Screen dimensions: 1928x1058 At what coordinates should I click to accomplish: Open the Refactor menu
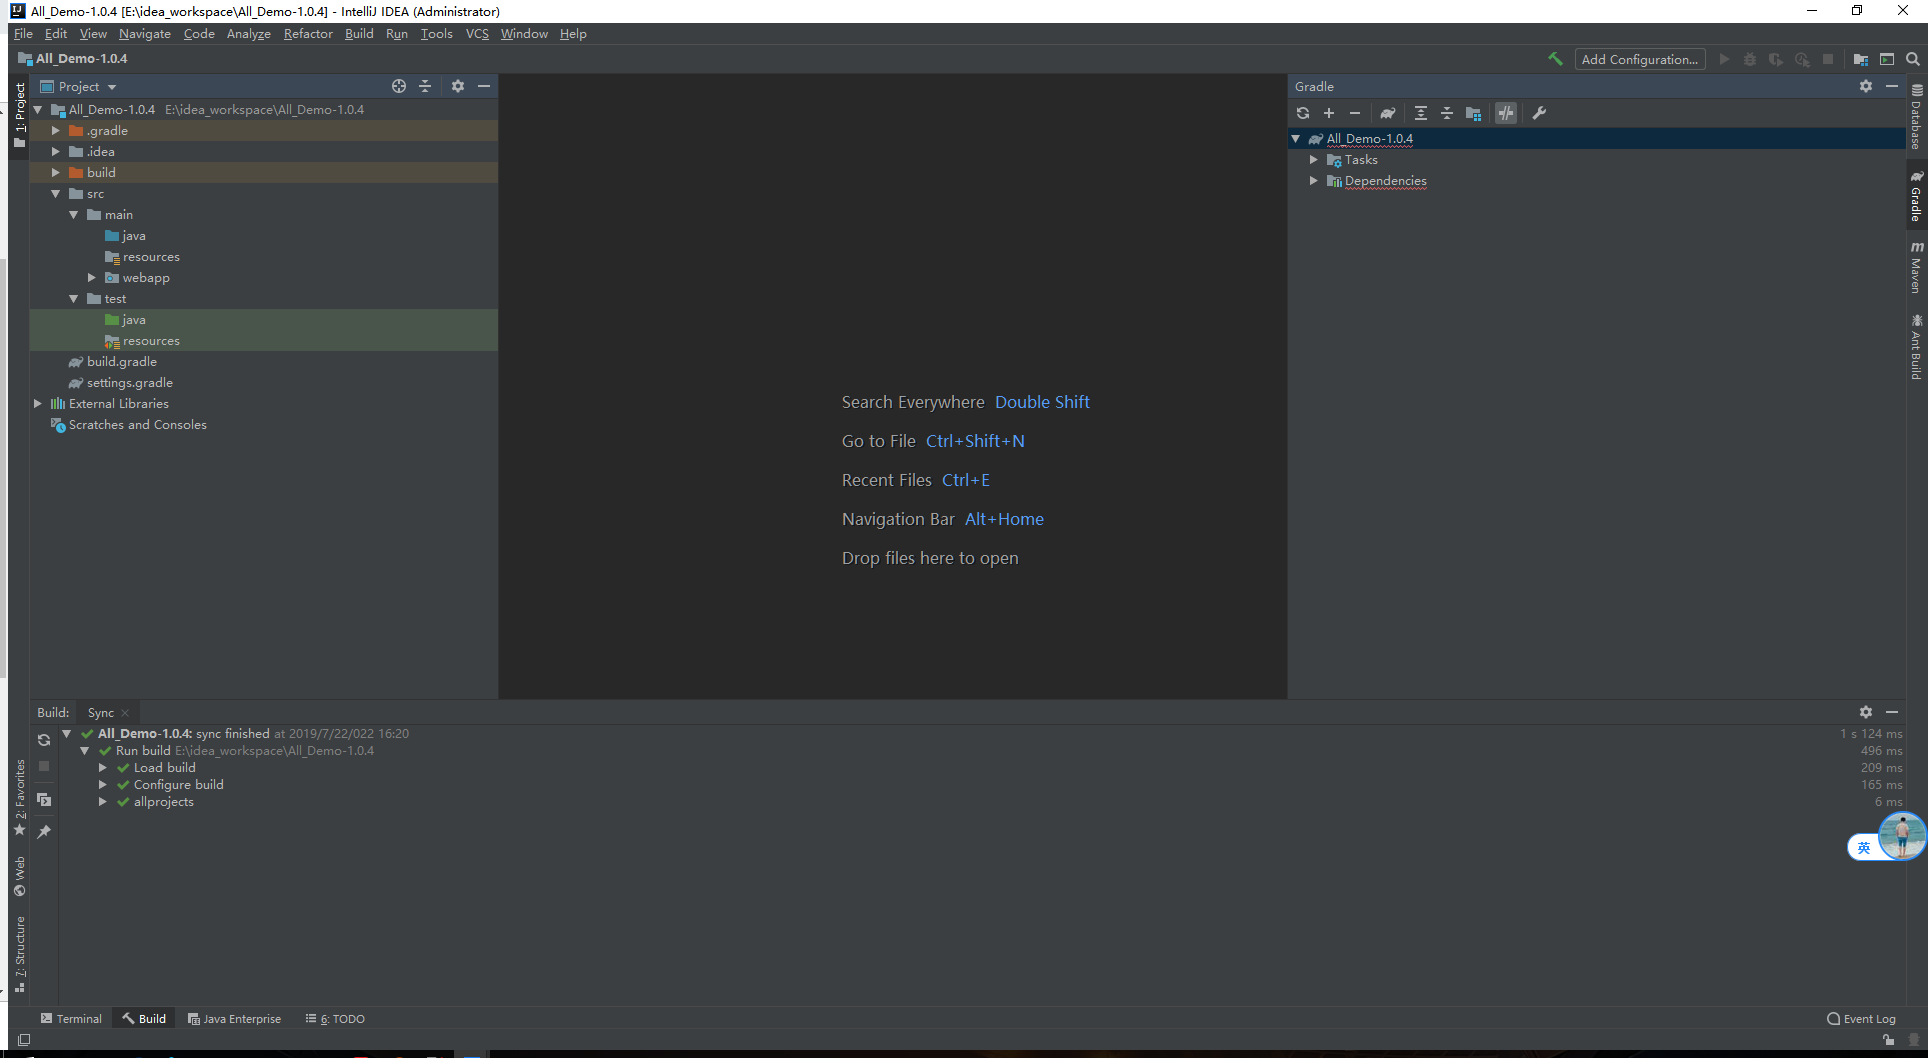(x=308, y=34)
